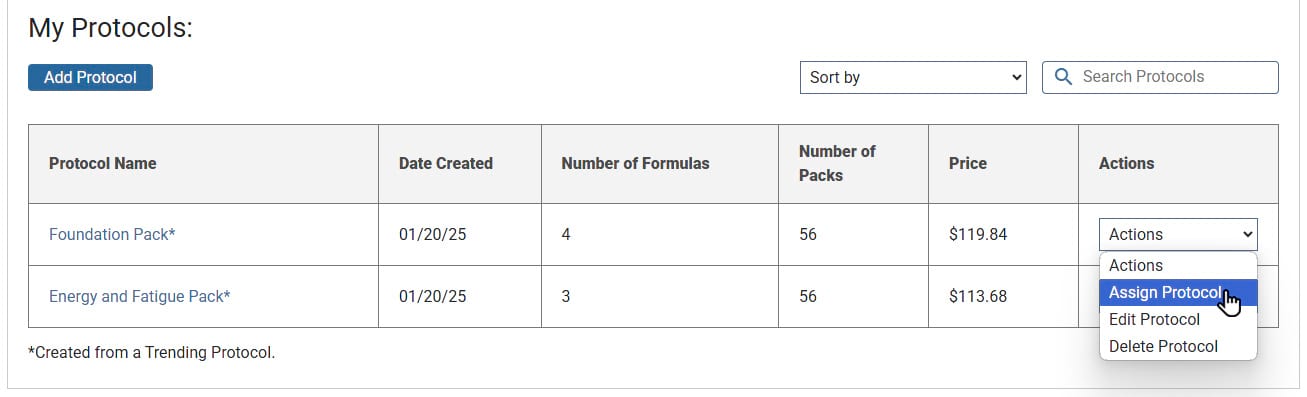Open the Sort by dropdown
The width and height of the screenshot is (1307, 397).
[913, 77]
